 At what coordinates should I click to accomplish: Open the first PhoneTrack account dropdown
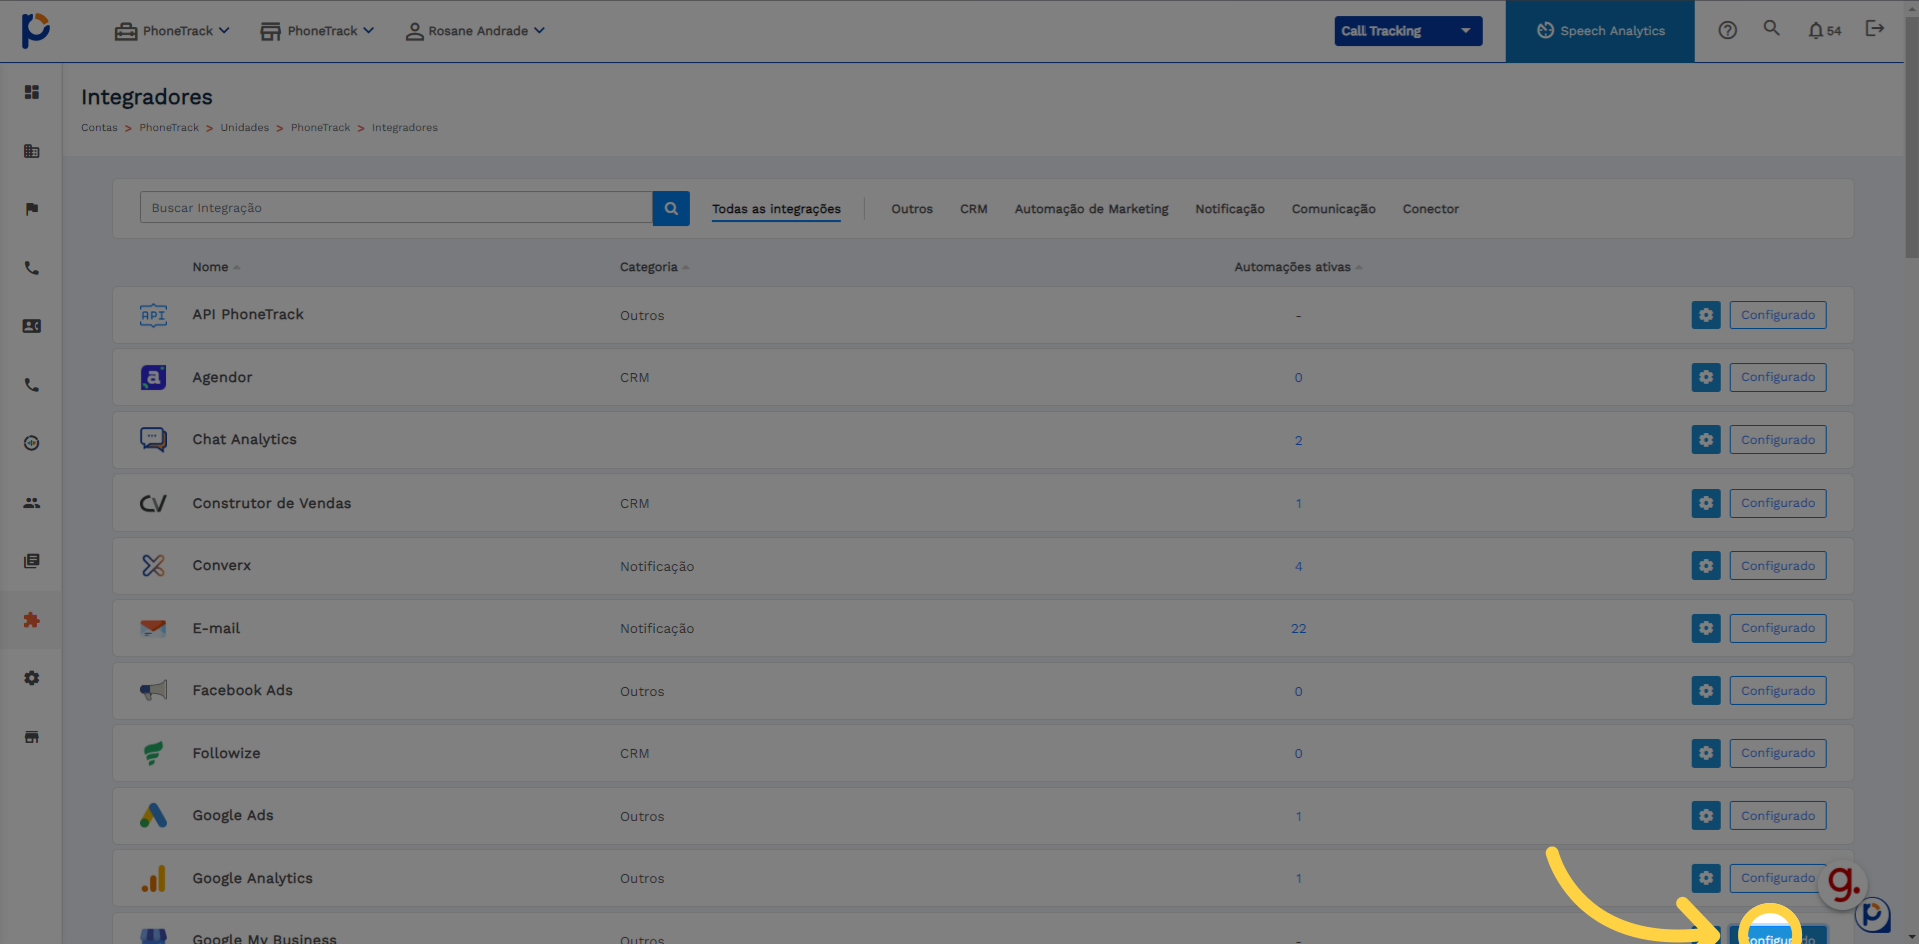(172, 31)
